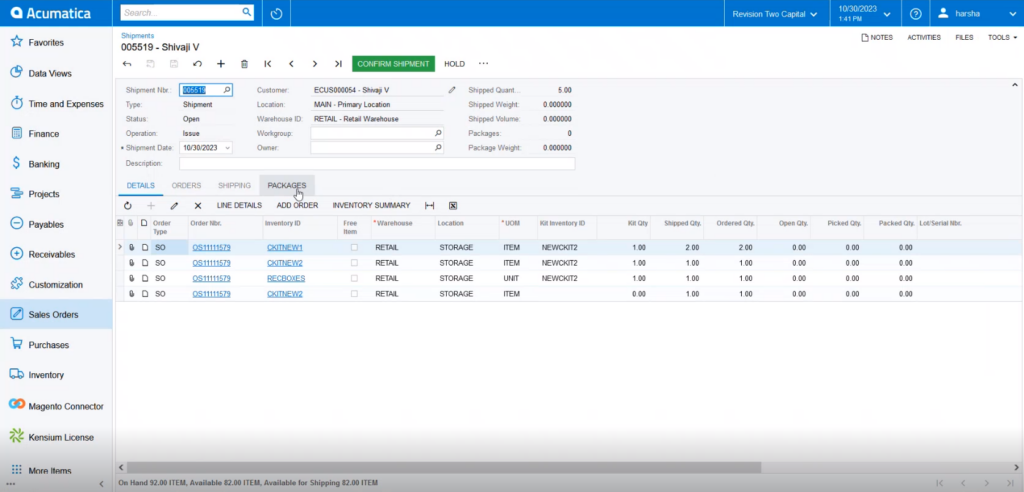Click the Confirm Shipment button
Viewport: 1024px width, 492px height.
pos(393,64)
